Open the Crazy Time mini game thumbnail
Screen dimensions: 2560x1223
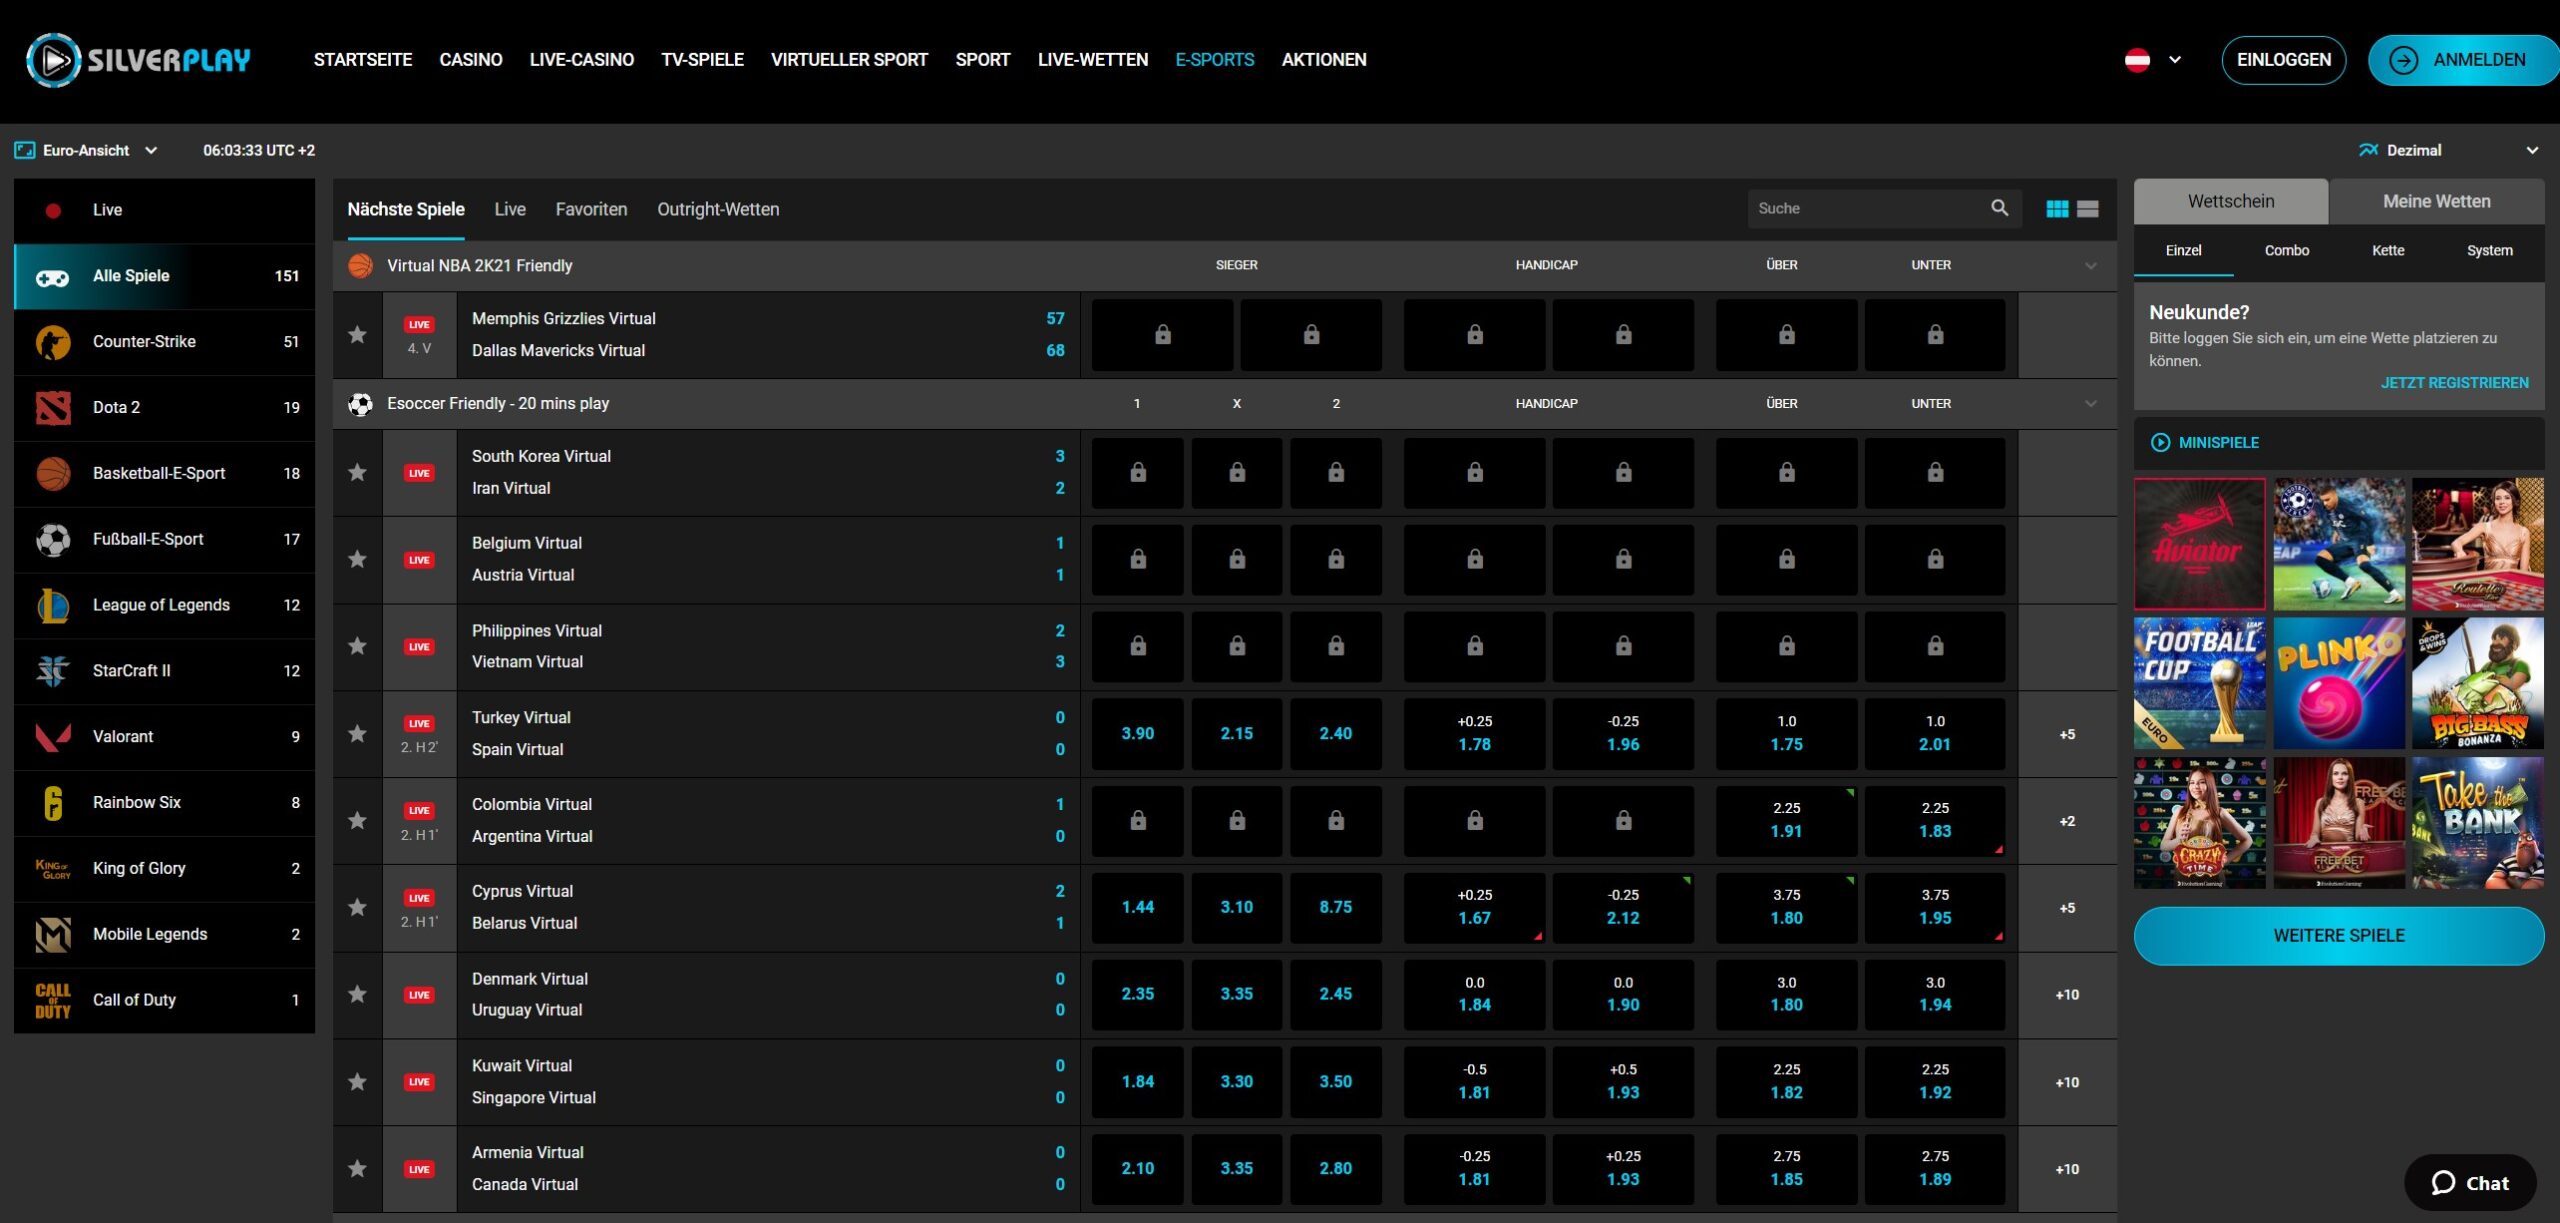tap(2200, 822)
